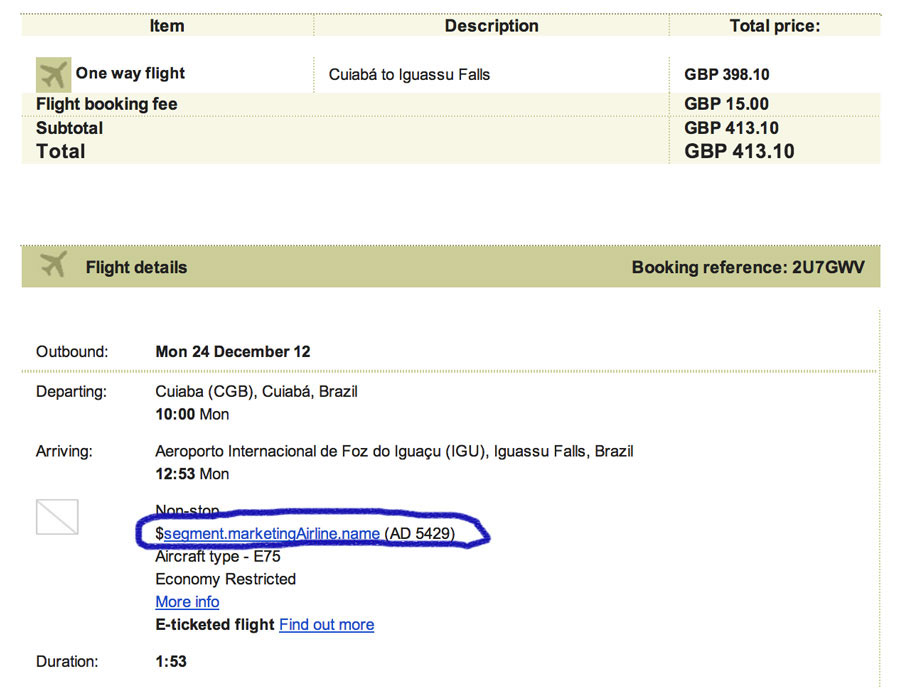Click the Description column header

click(x=491, y=26)
